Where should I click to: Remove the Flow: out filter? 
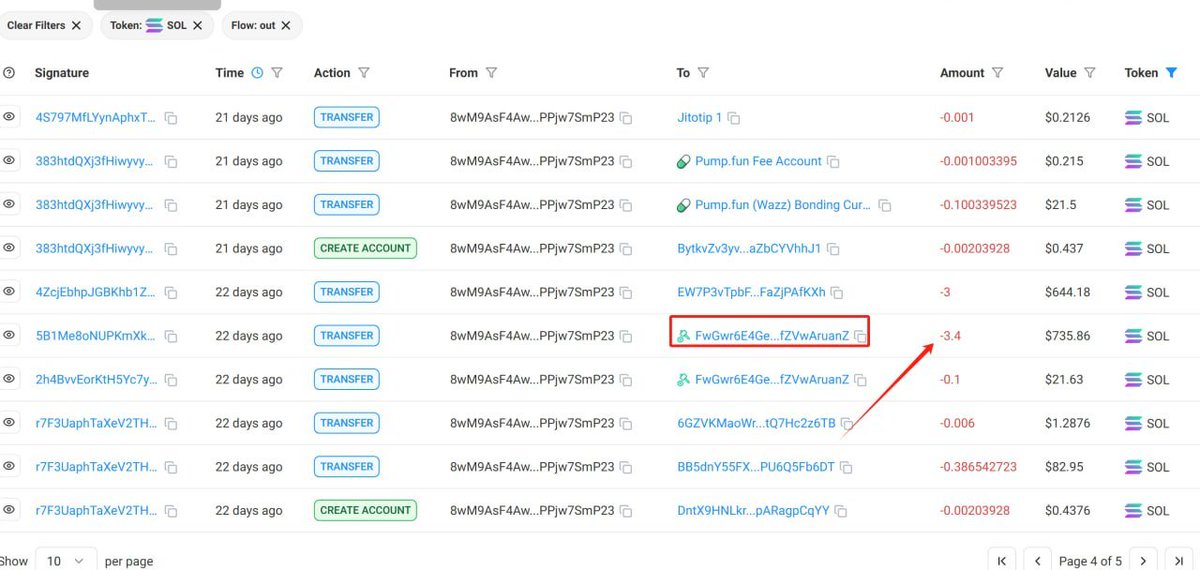(286, 25)
